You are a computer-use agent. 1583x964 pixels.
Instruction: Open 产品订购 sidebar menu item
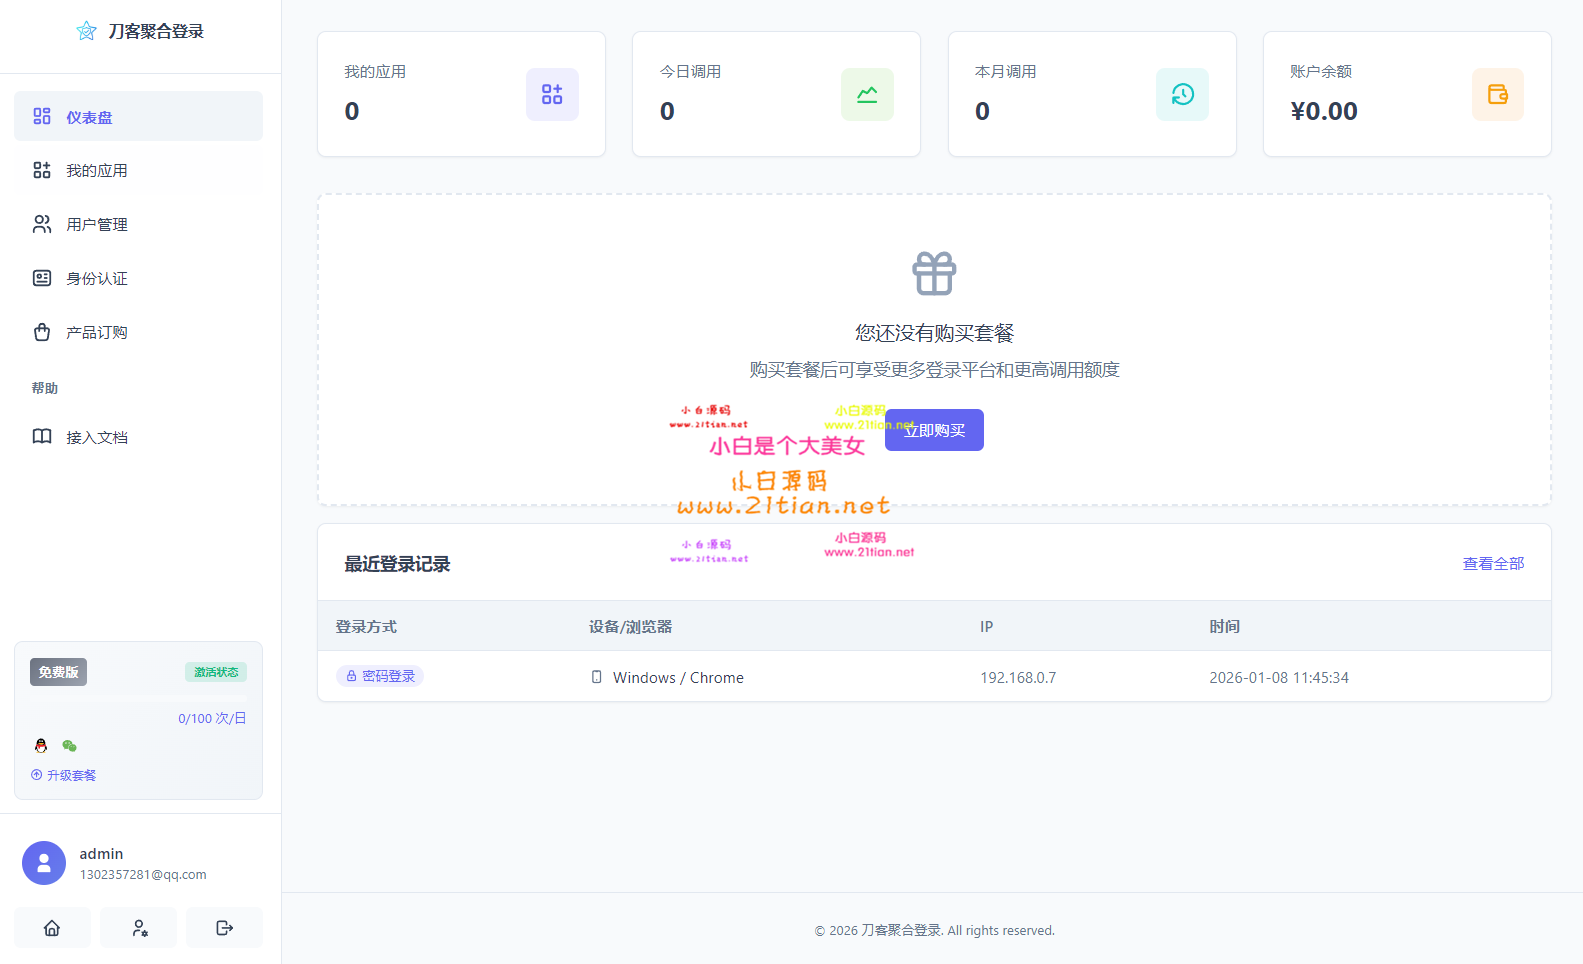tap(138, 333)
